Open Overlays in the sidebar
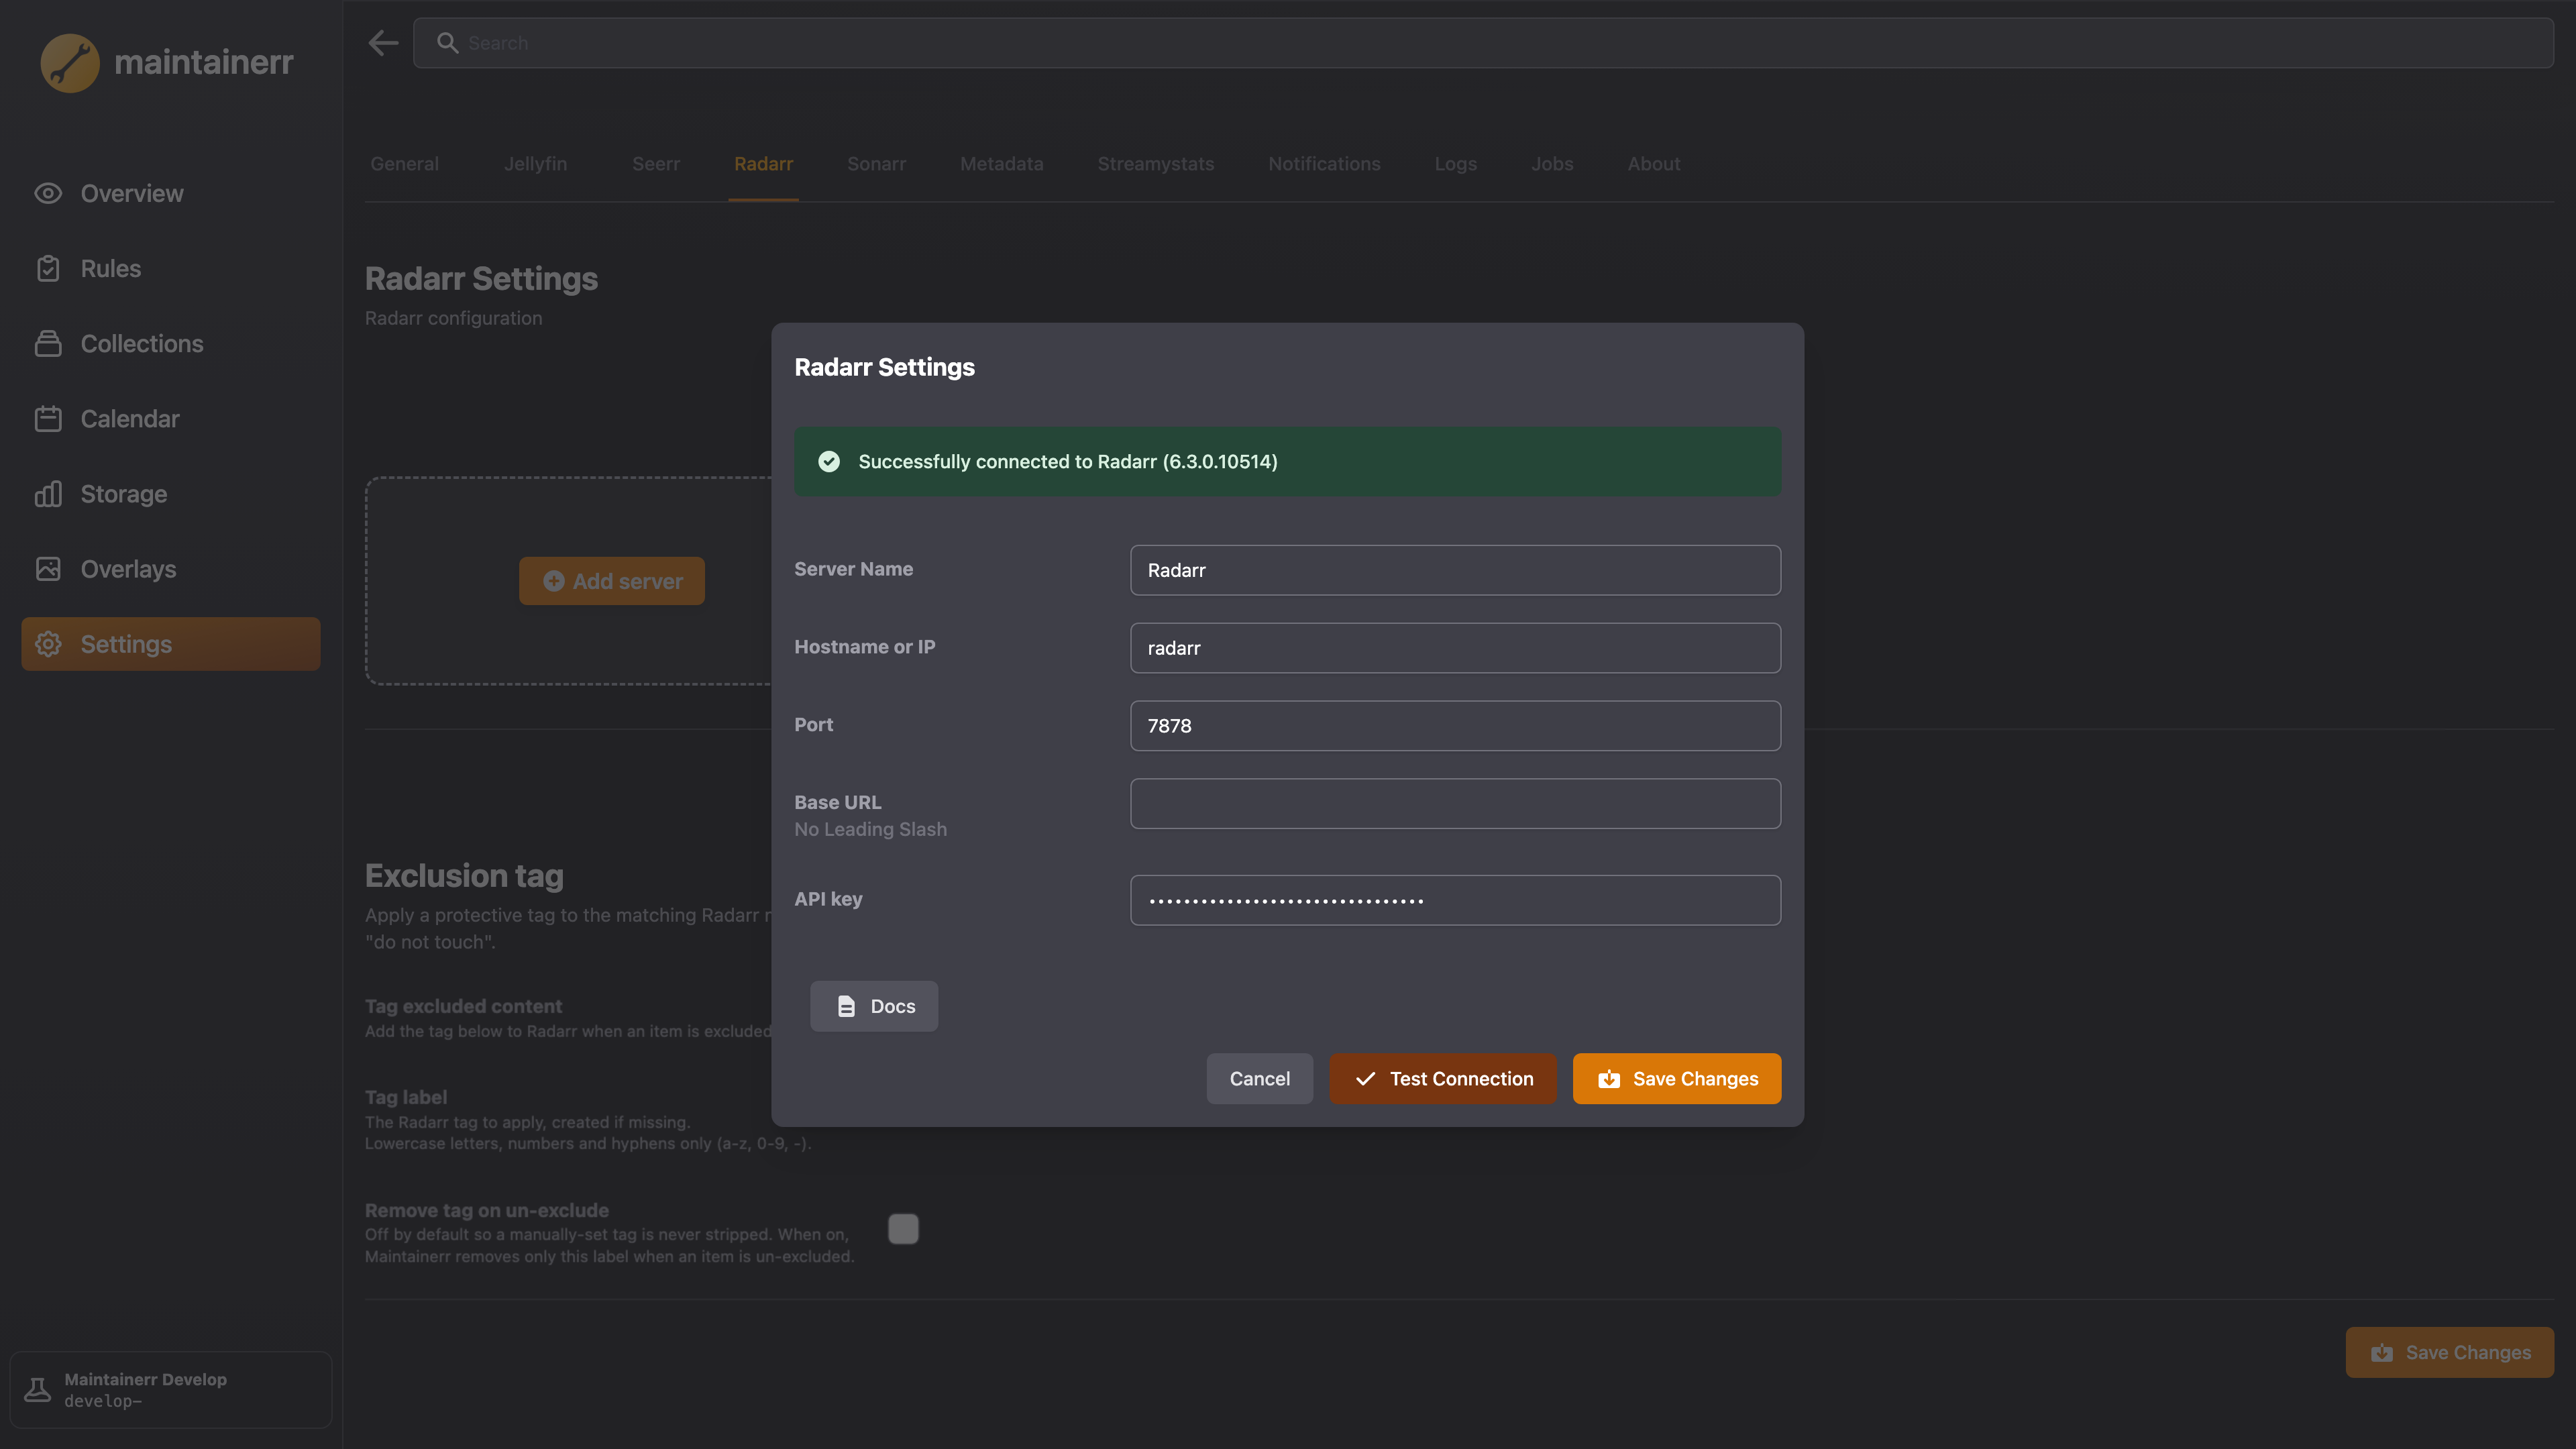This screenshot has height=1449, width=2576. pyautogui.click(x=170, y=568)
